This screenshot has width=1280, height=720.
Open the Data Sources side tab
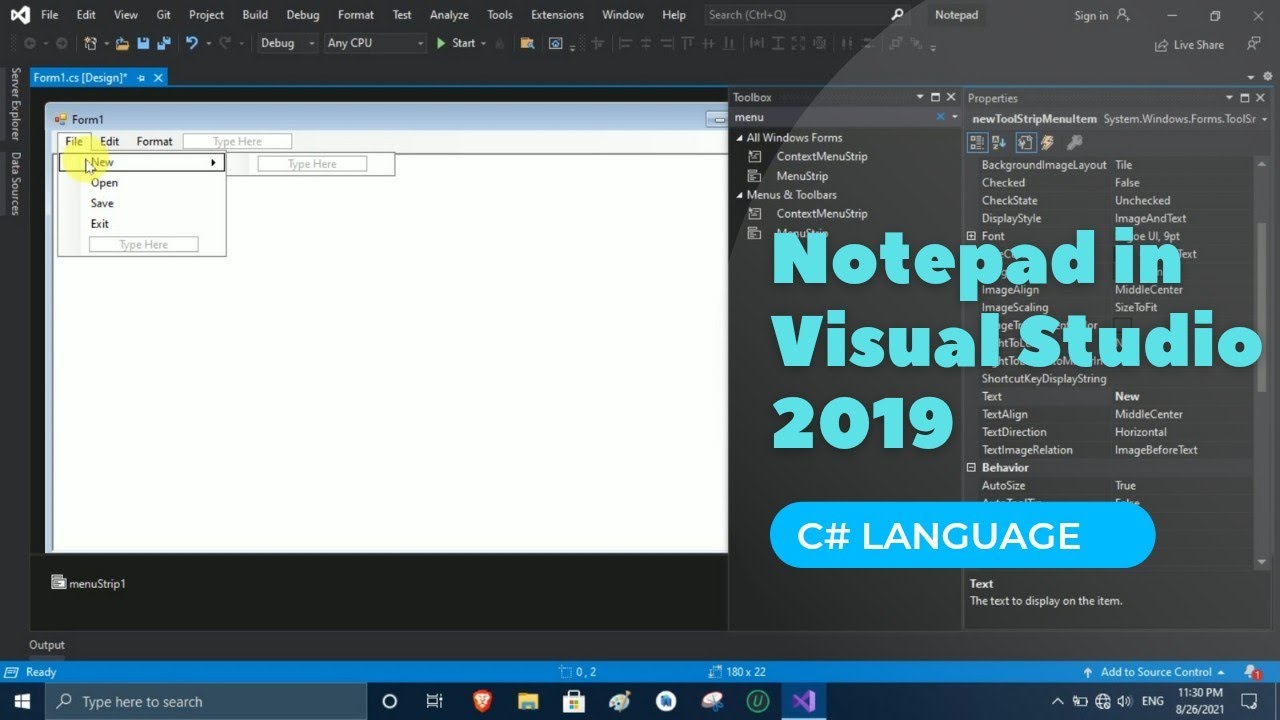pos(15,183)
